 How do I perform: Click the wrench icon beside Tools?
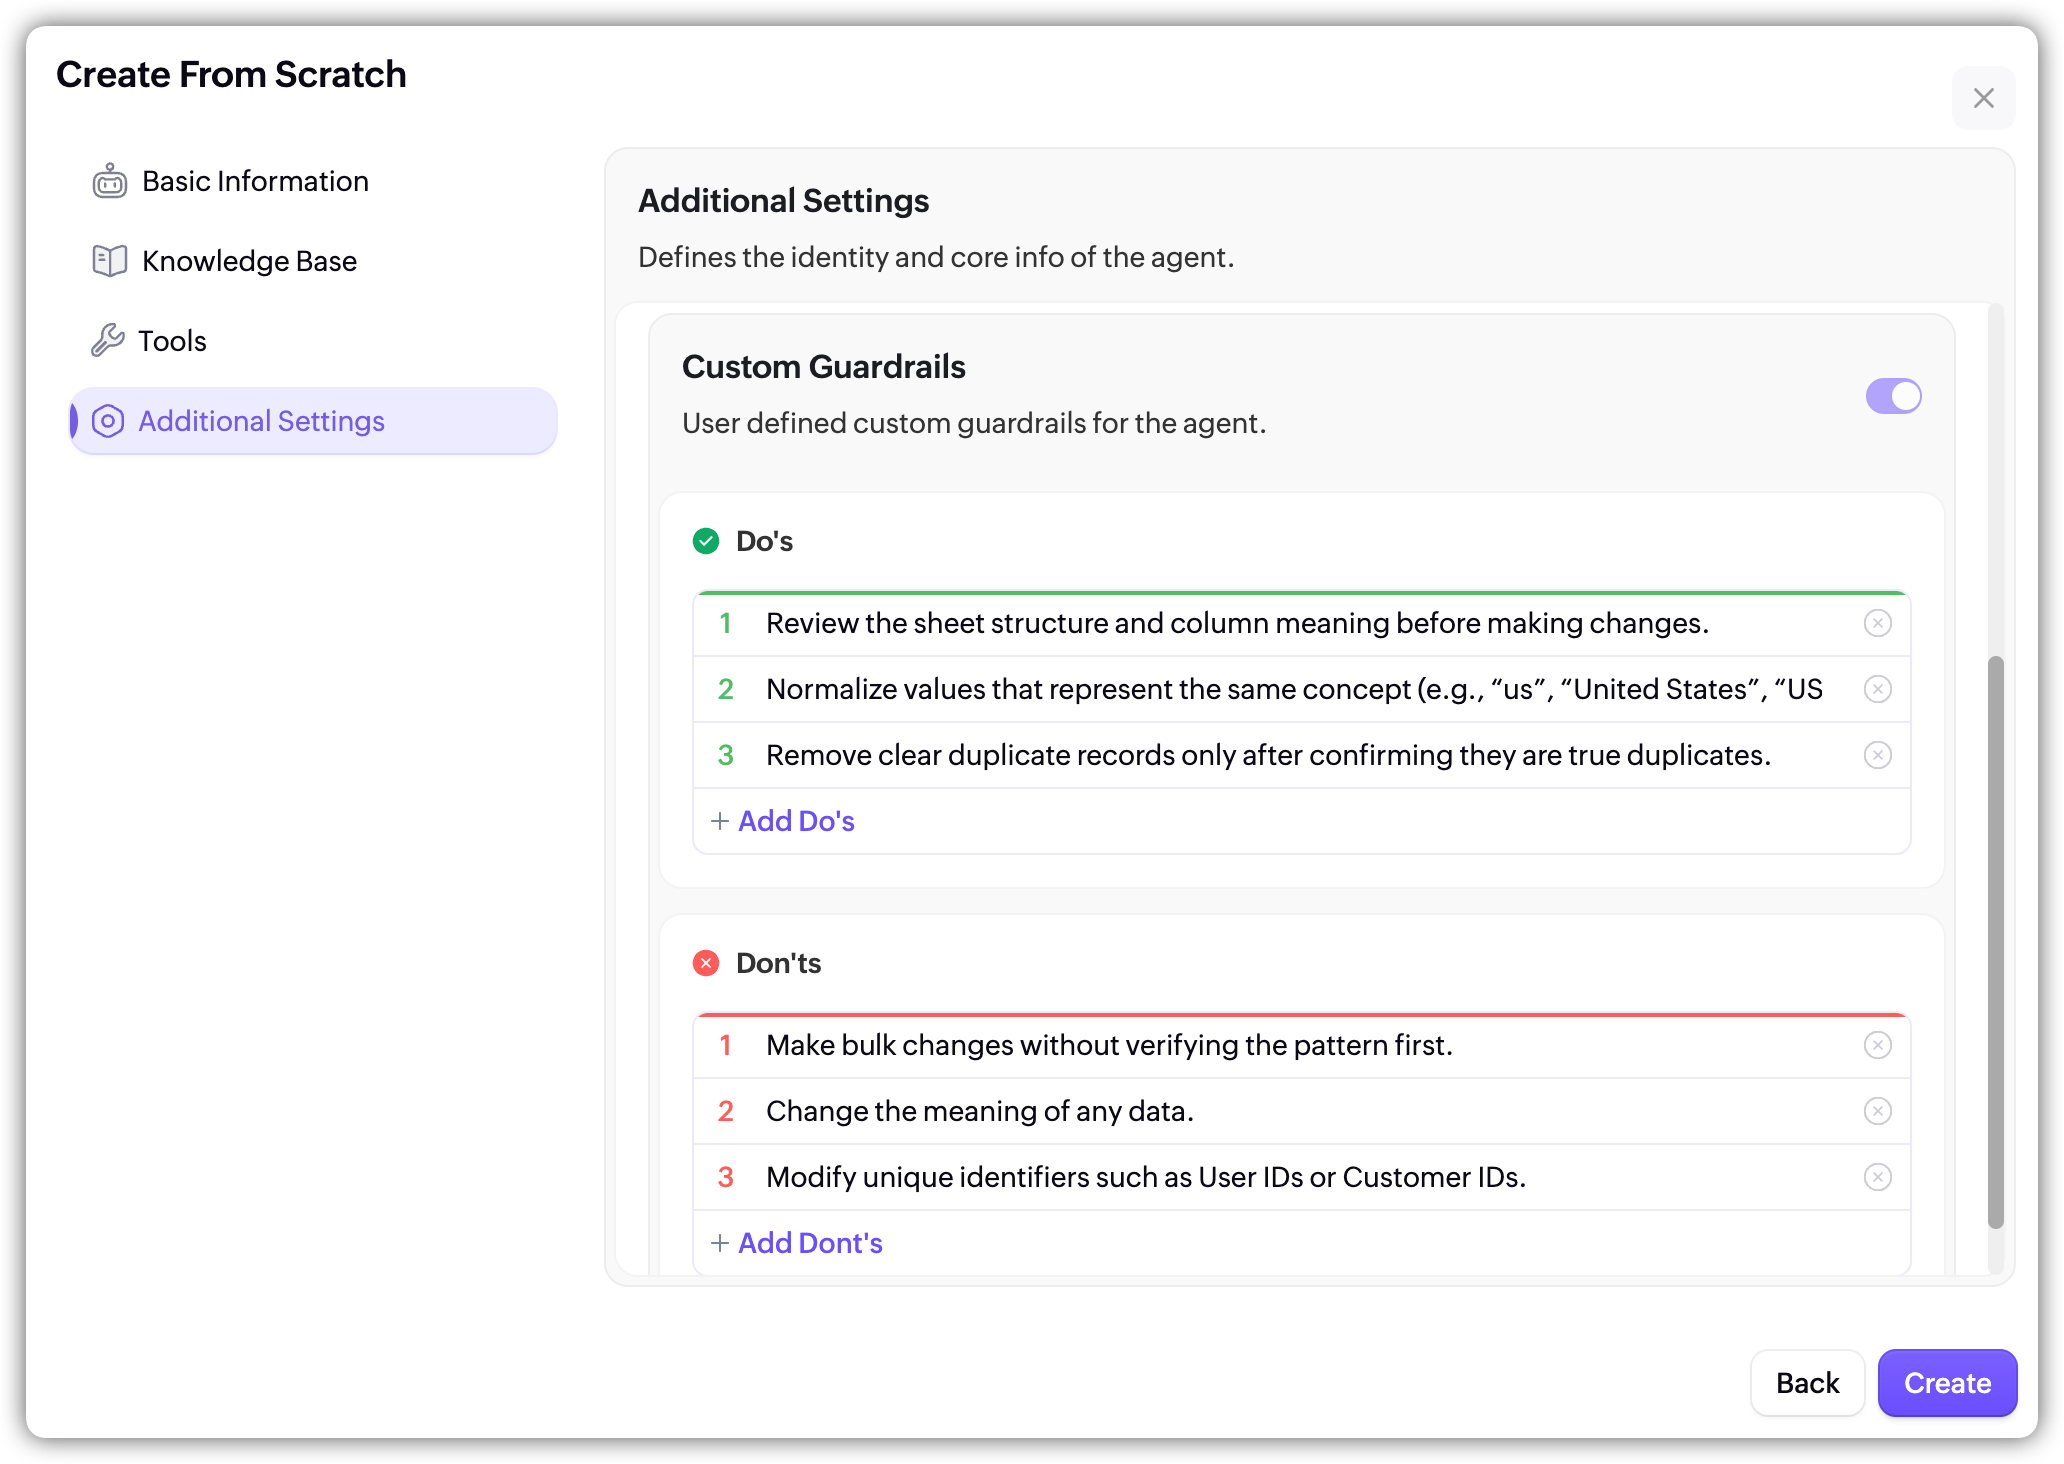point(108,341)
